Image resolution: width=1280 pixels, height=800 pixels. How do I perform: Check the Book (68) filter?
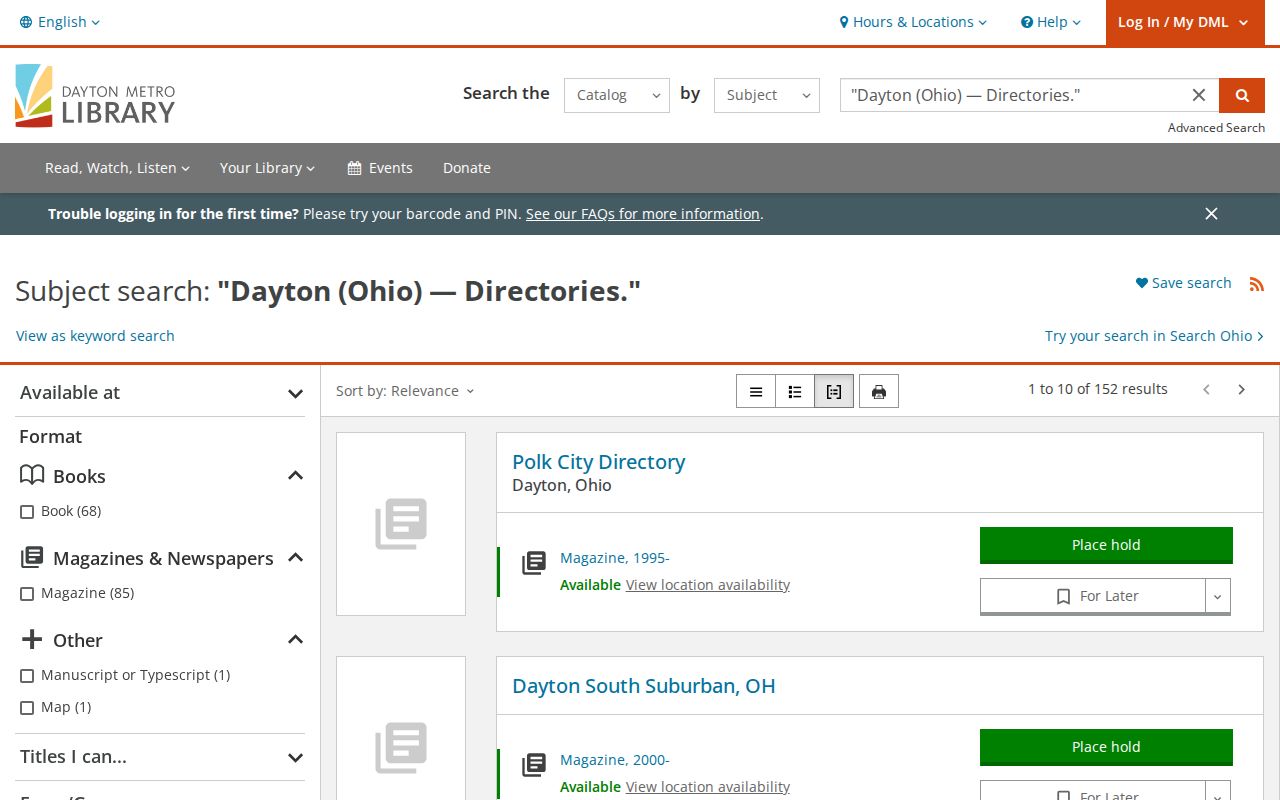click(x=27, y=512)
